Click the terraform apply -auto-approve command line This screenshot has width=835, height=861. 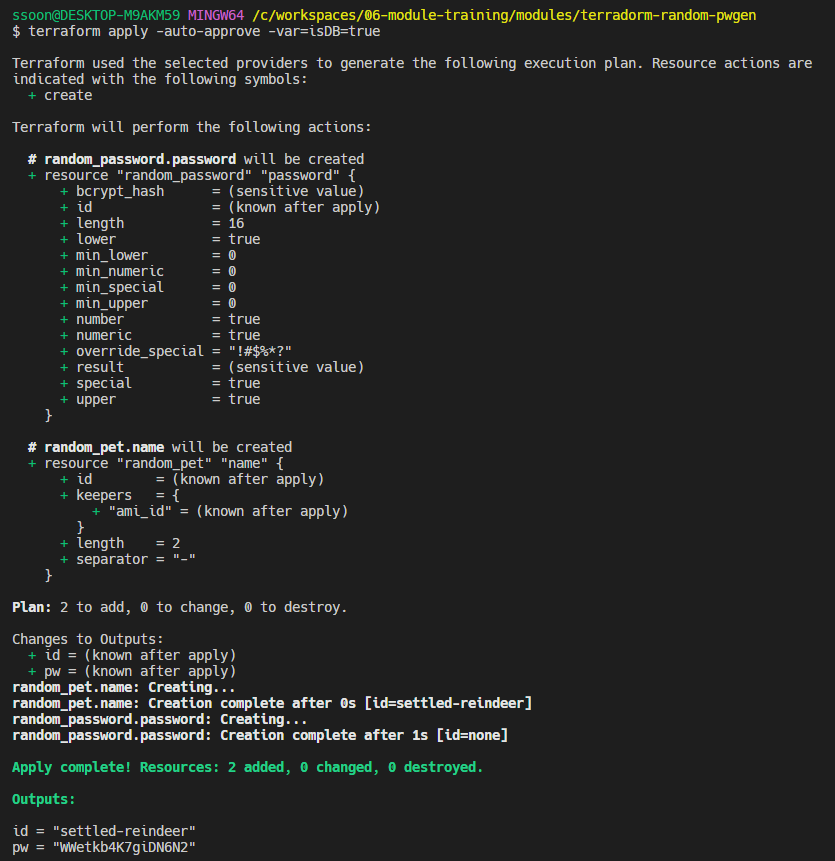[196, 31]
